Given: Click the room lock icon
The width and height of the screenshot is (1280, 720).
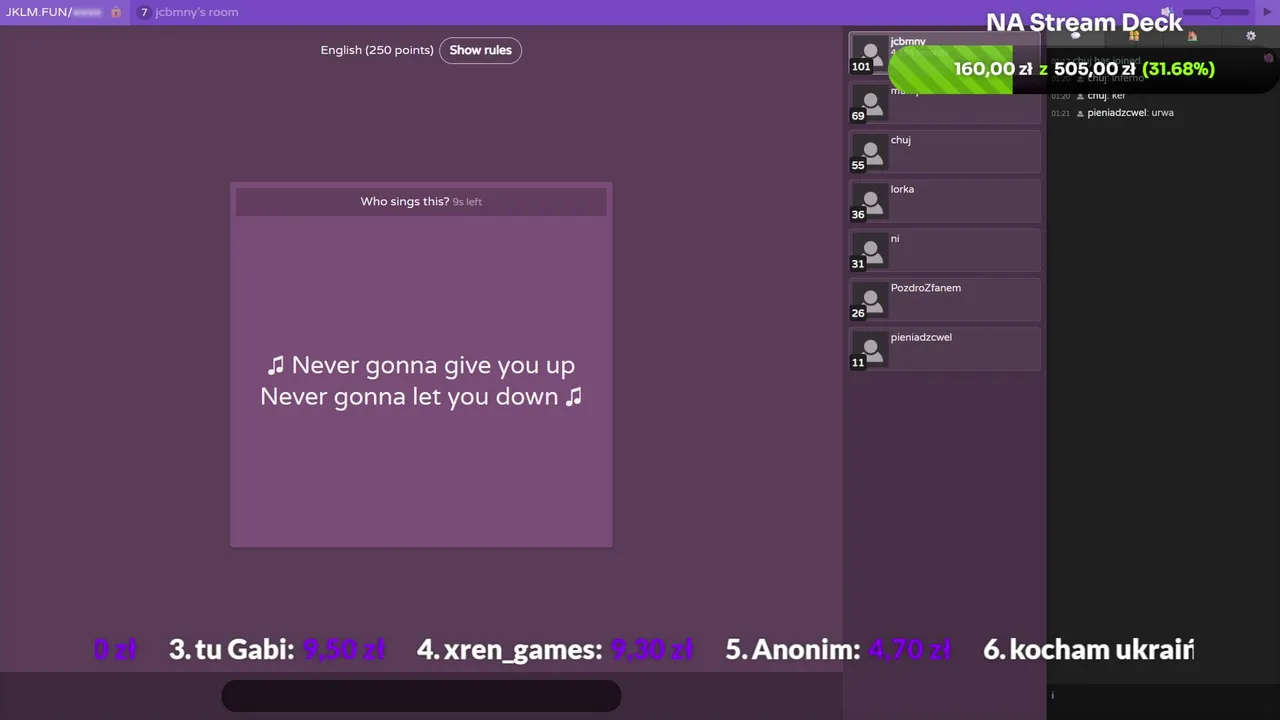Looking at the screenshot, I should click(x=116, y=12).
